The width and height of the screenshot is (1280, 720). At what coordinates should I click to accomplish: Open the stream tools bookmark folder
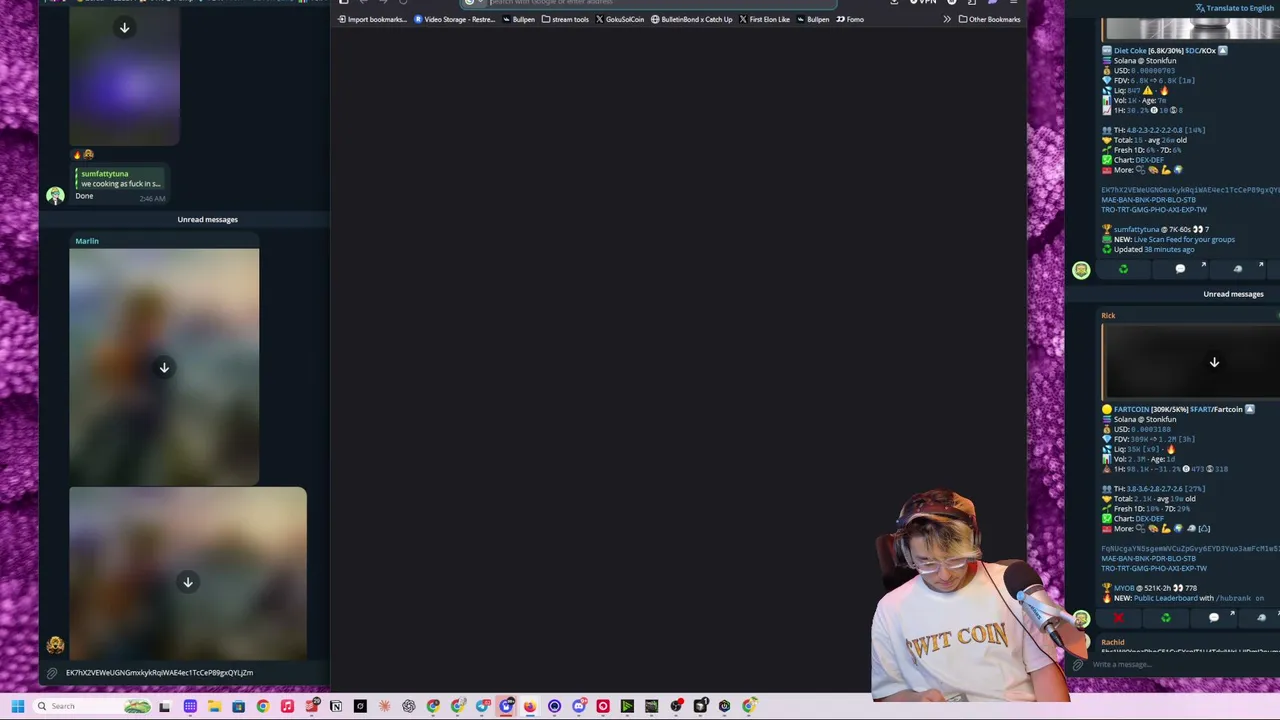click(565, 19)
